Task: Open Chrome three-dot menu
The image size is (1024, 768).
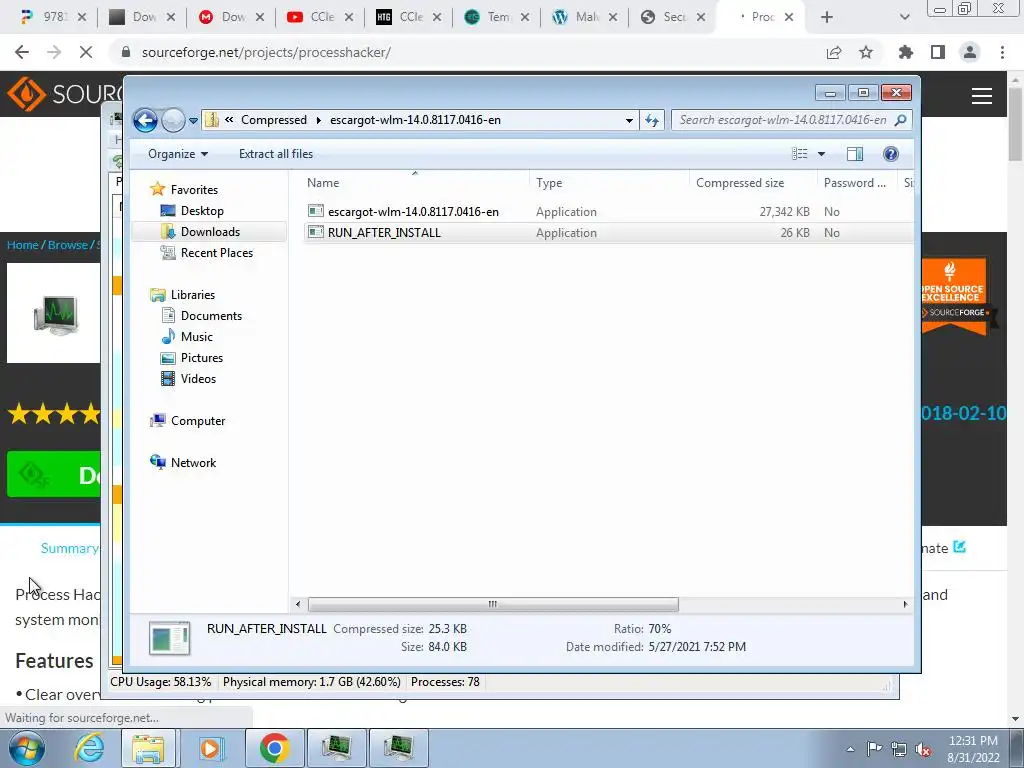Action: [1002, 52]
